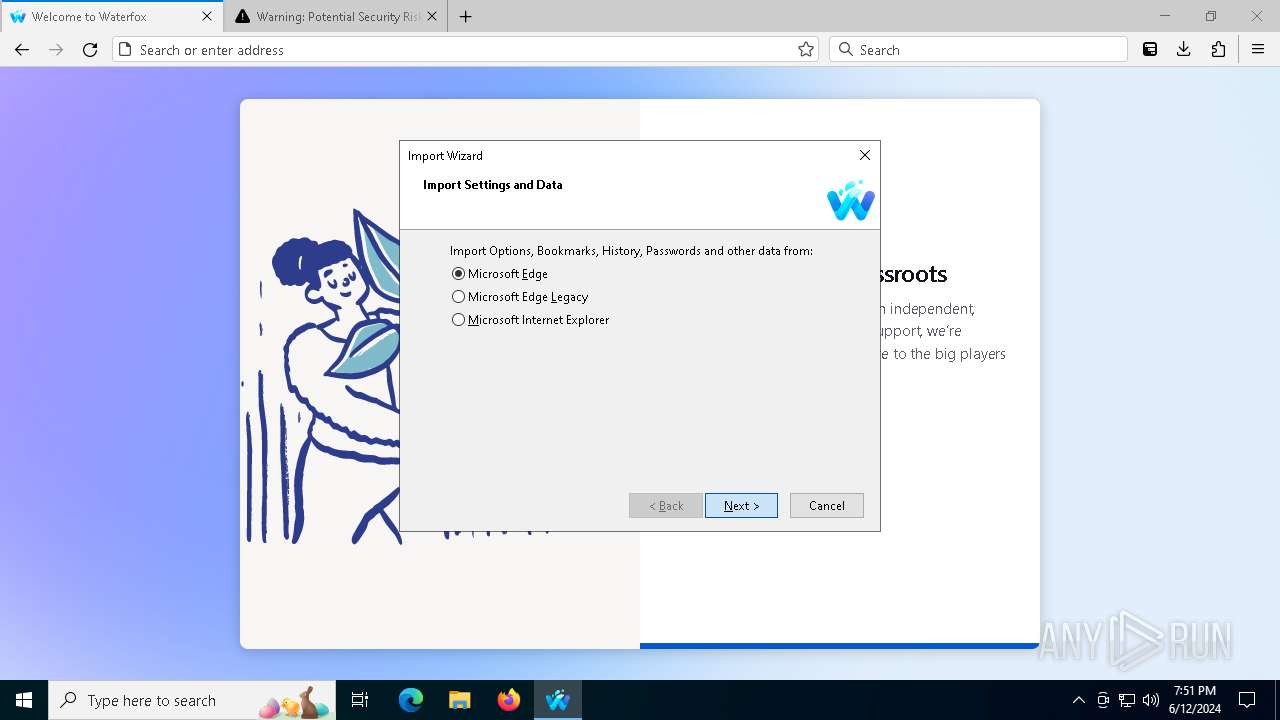Open the notification center icon

1247,700
